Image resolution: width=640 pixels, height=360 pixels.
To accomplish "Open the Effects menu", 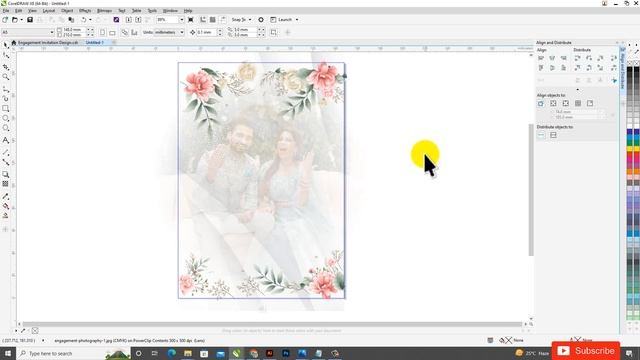I will pos(85,11).
